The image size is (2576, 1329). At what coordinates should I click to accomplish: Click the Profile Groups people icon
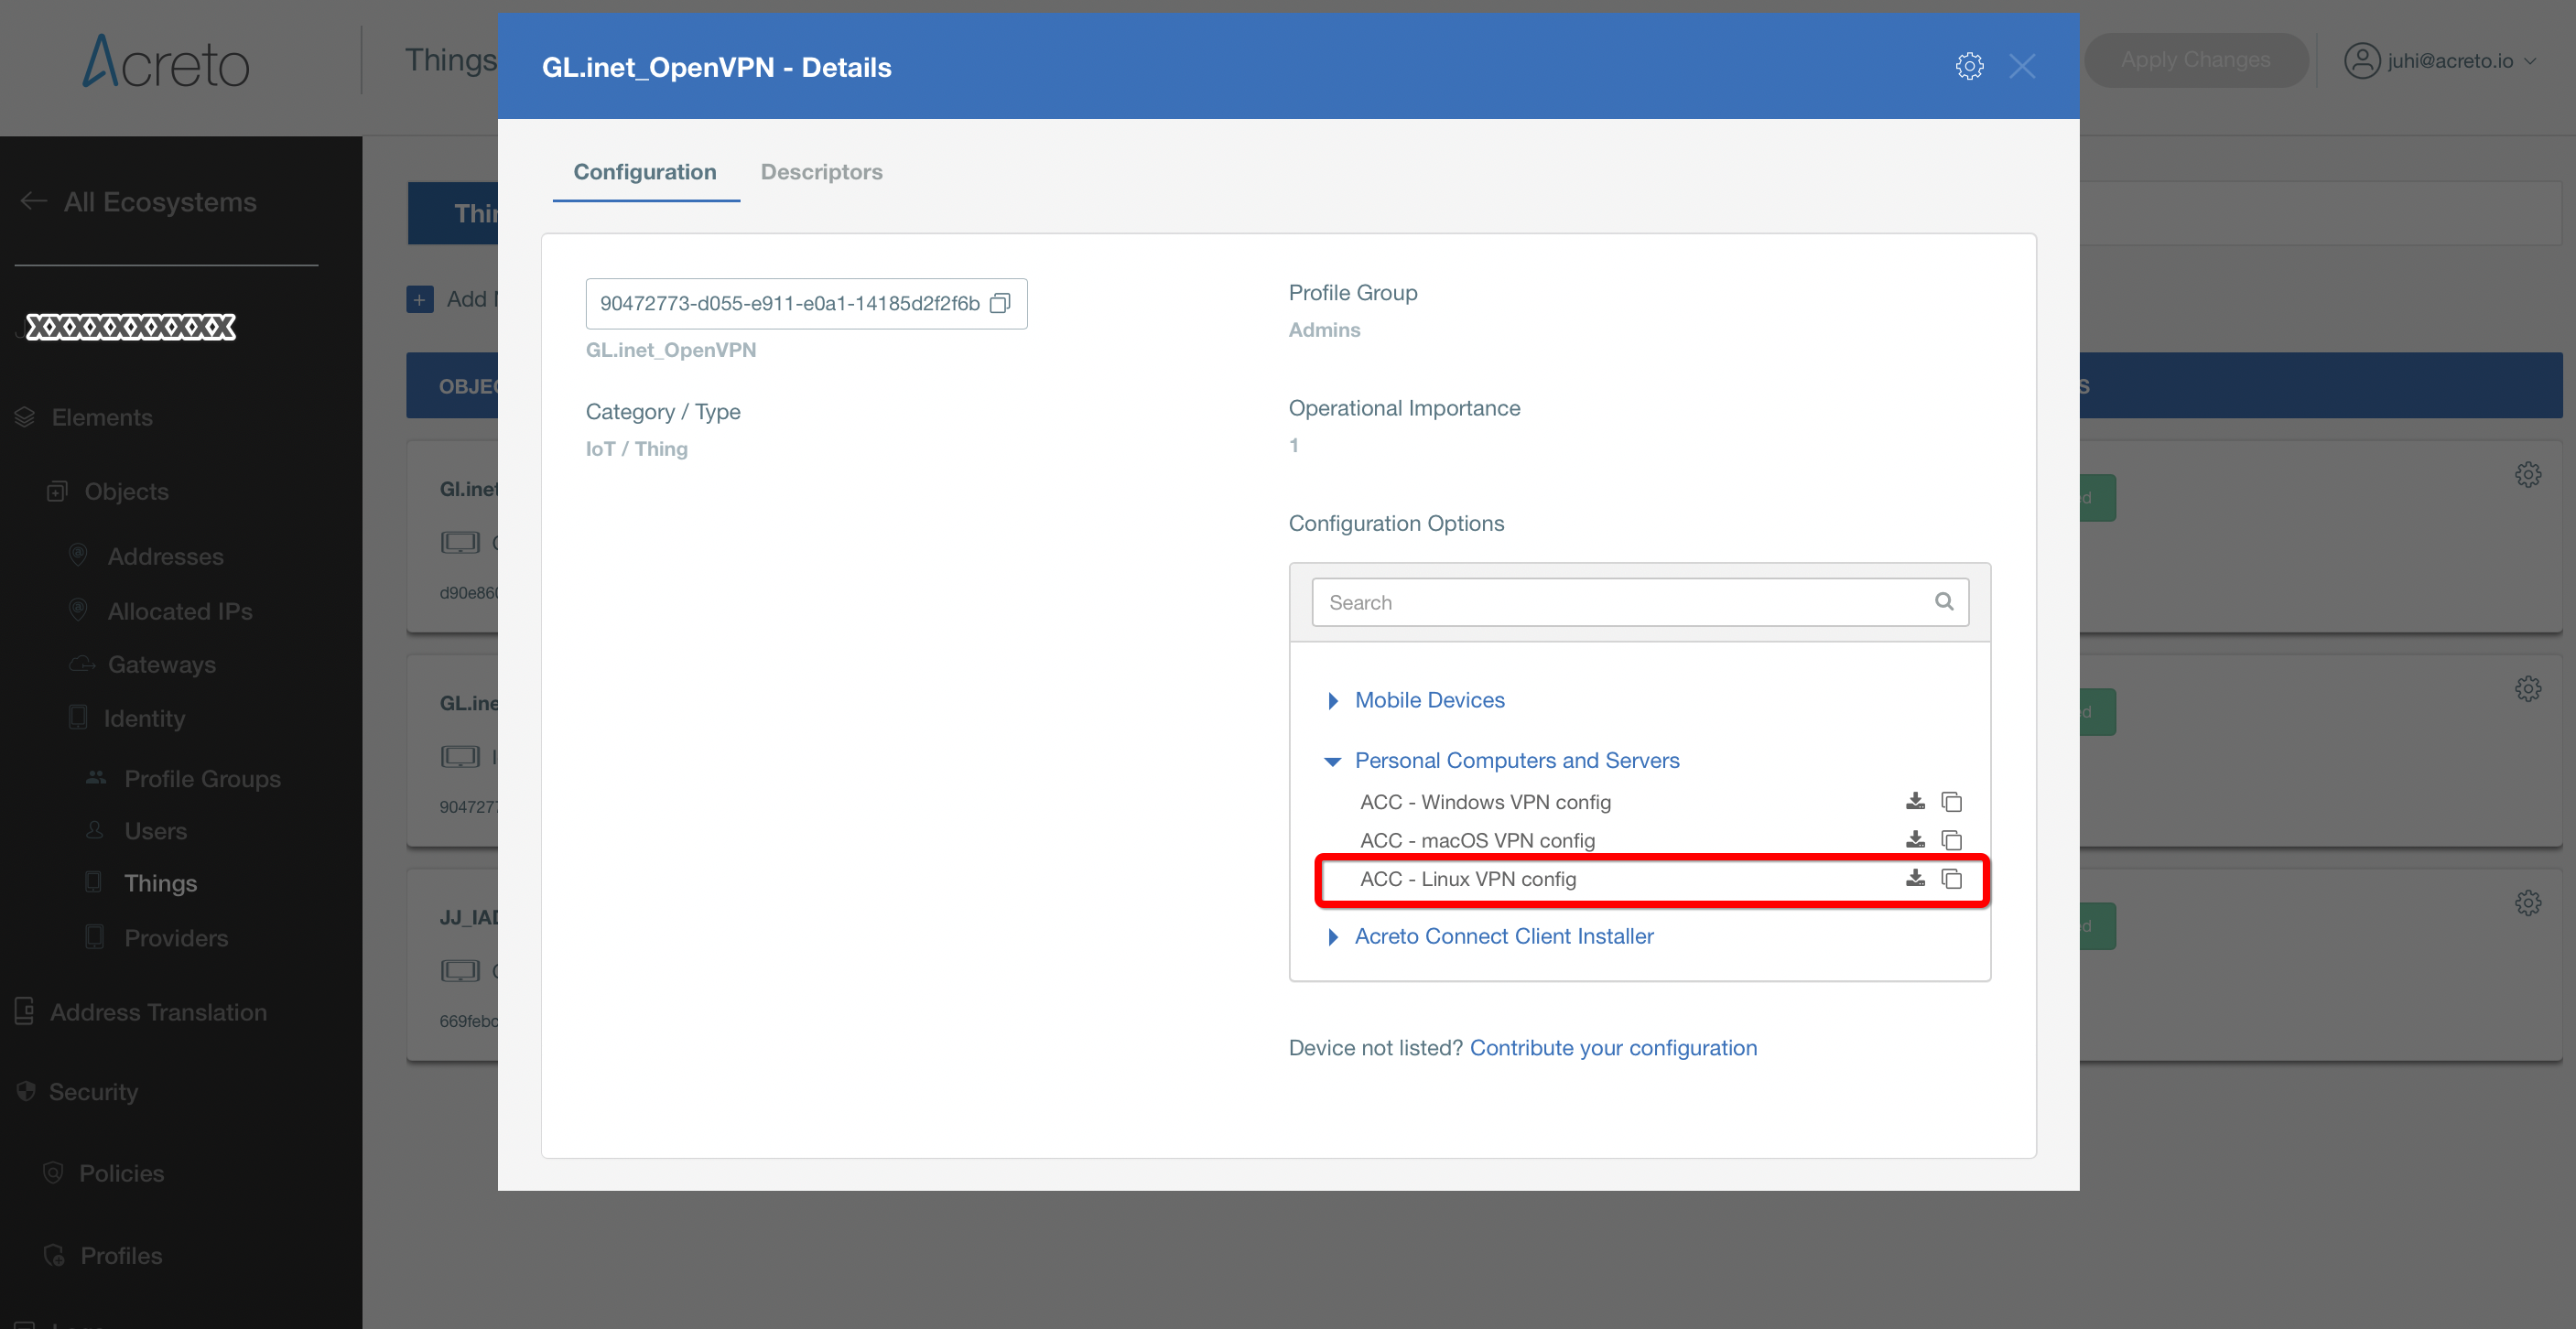coord(96,777)
